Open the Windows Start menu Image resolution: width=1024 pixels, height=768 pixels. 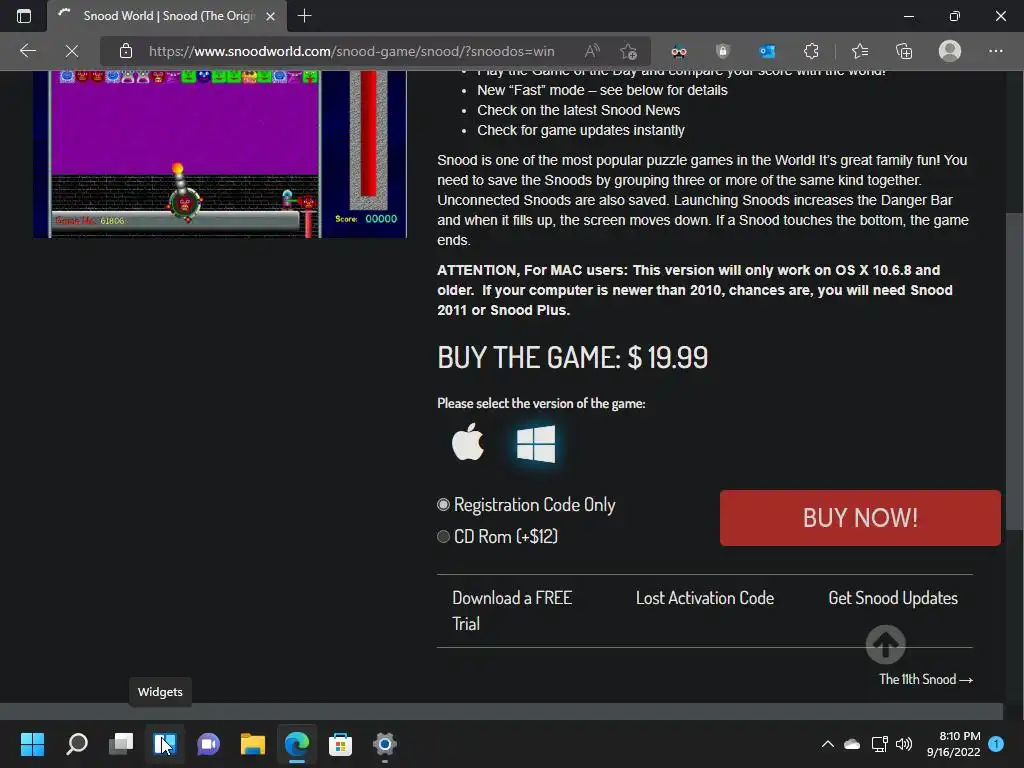(33, 744)
